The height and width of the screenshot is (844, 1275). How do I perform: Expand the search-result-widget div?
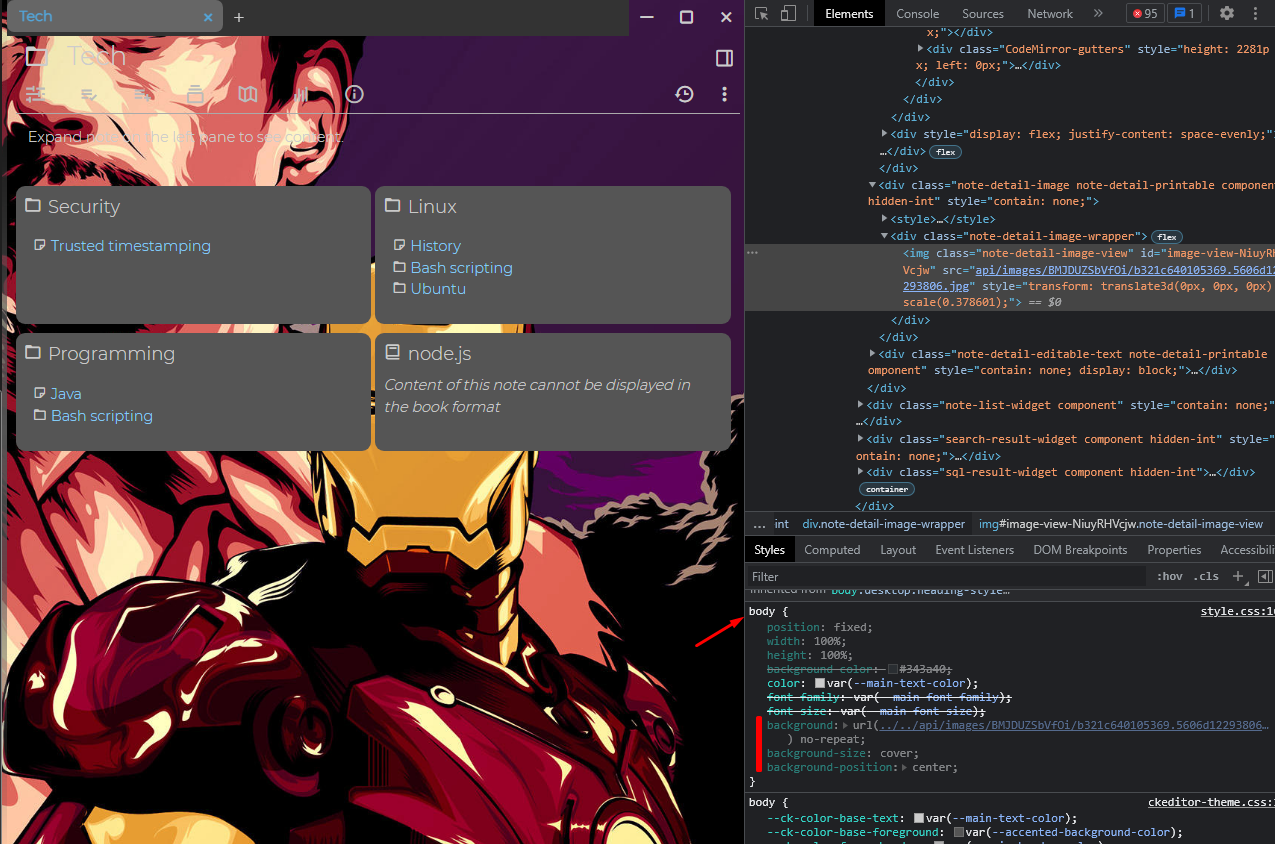[x=861, y=439]
